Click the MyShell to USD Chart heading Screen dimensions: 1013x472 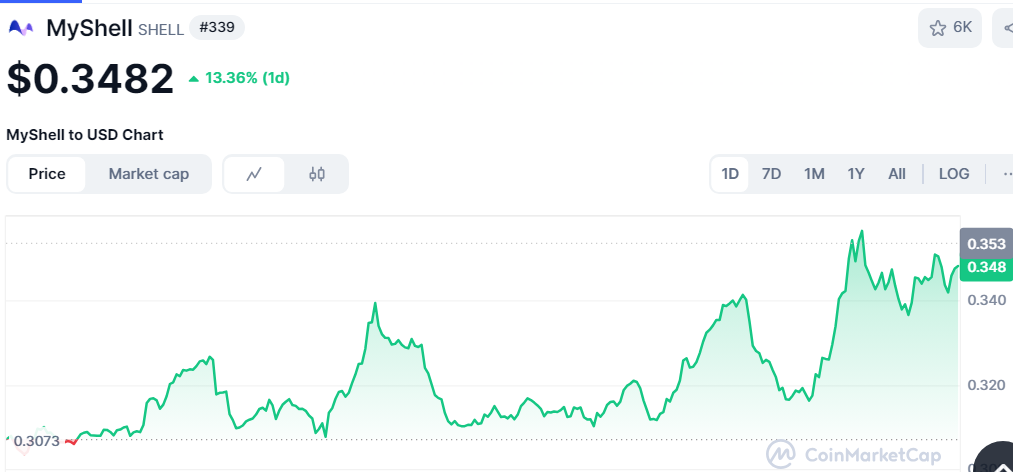pyautogui.click(x=85, y=135)
